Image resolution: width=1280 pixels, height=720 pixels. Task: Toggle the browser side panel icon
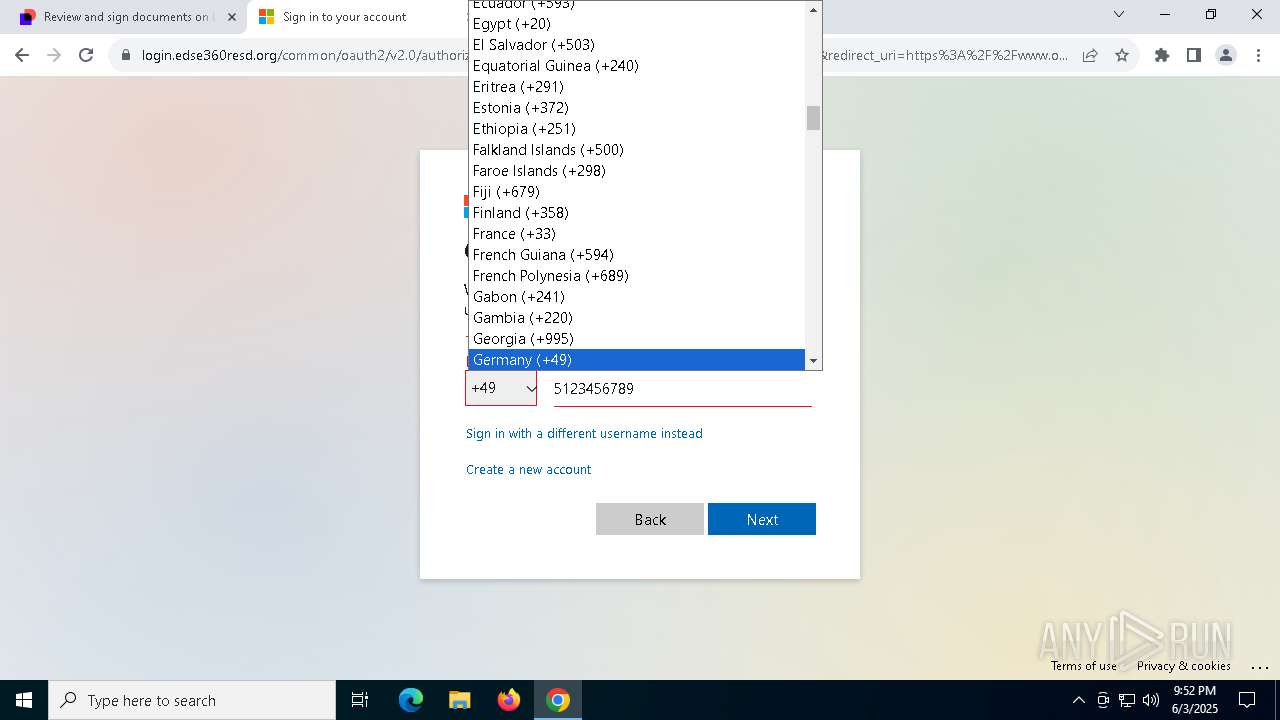1194,55
